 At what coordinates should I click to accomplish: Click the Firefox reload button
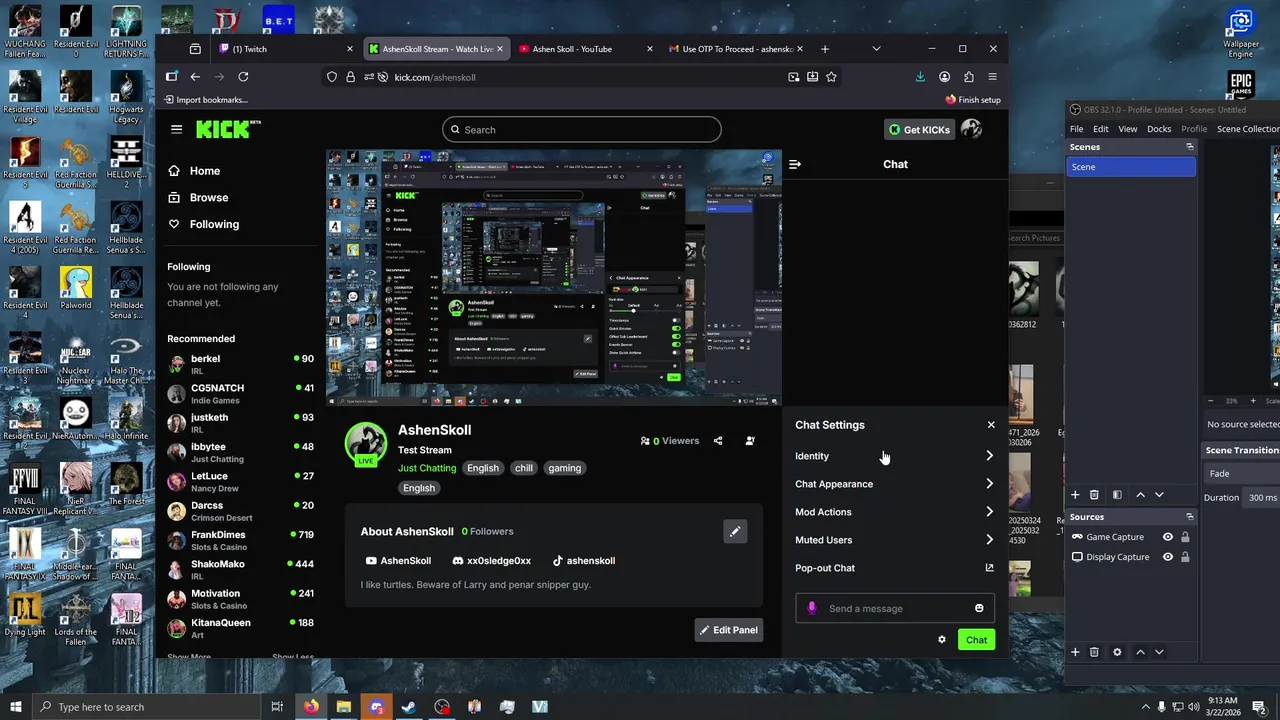(x=243, y=77)
